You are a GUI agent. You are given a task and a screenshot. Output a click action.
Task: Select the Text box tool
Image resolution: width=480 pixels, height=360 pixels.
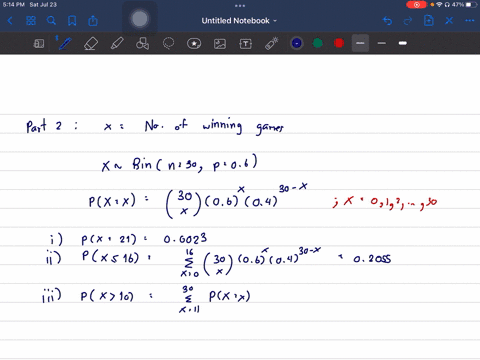[x=246, y=44]
